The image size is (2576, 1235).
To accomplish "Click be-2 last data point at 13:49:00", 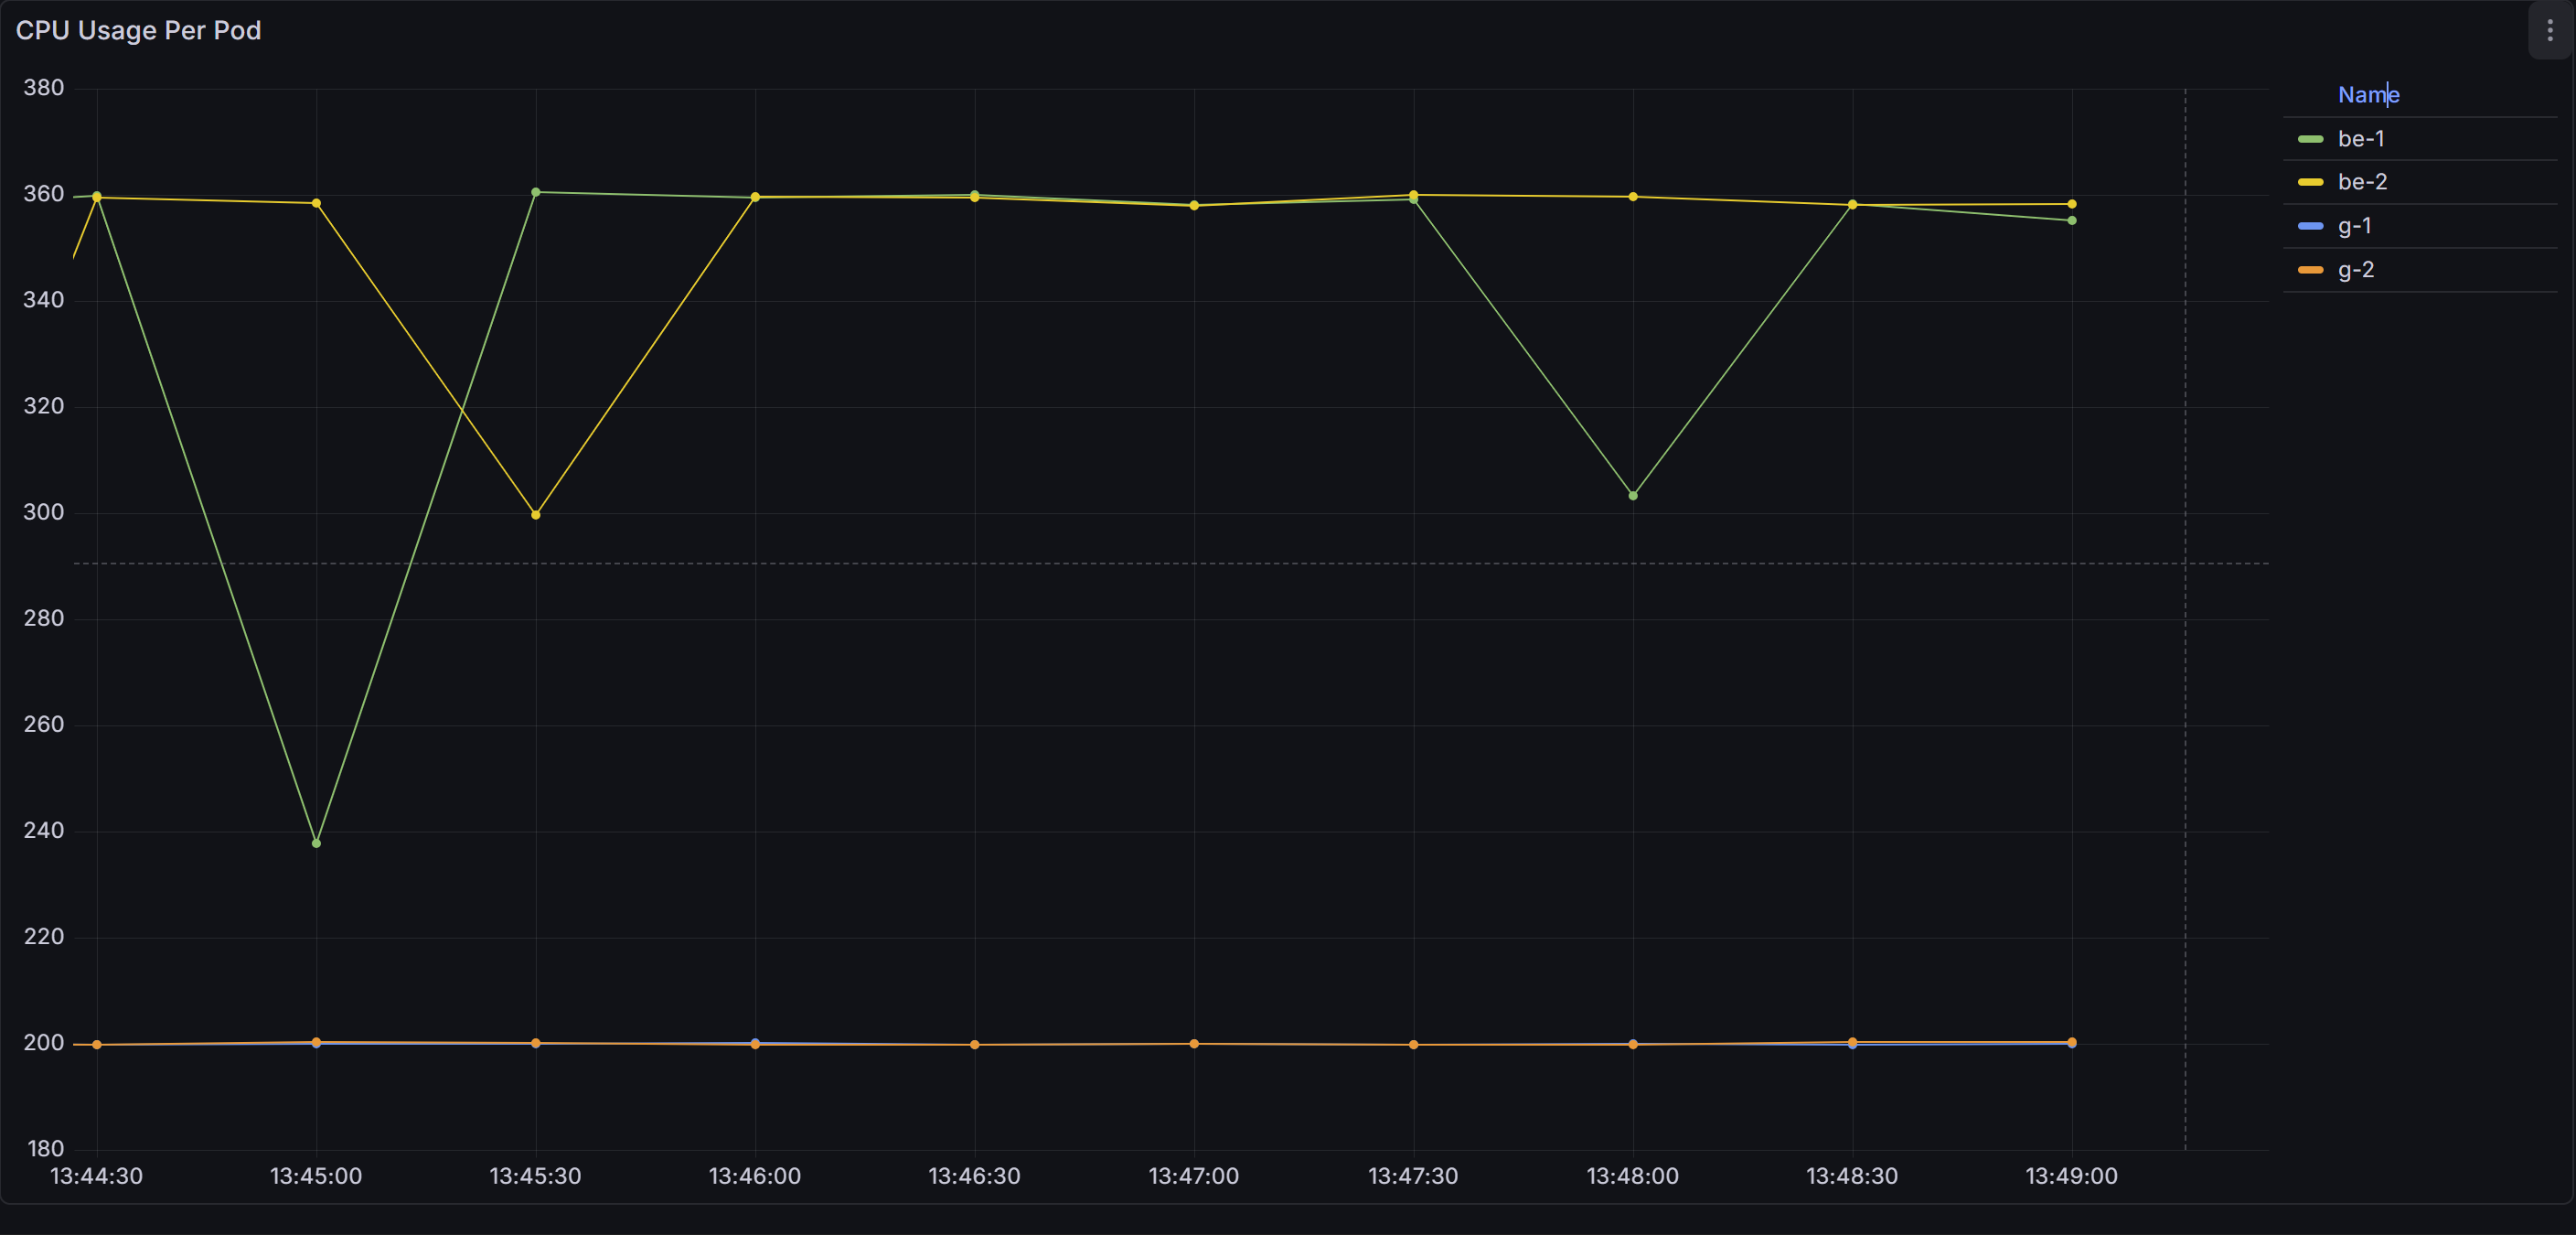I will (2071, 204).
